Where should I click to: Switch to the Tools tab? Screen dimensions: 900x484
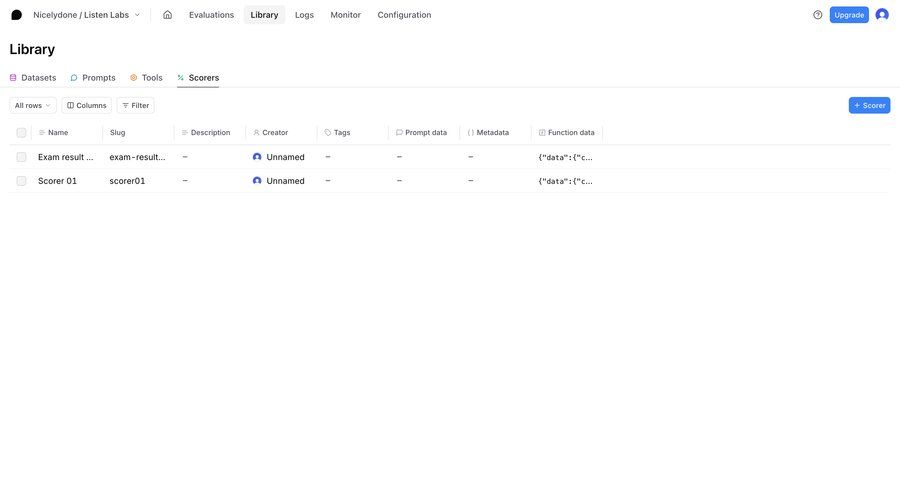coord(146,78)
